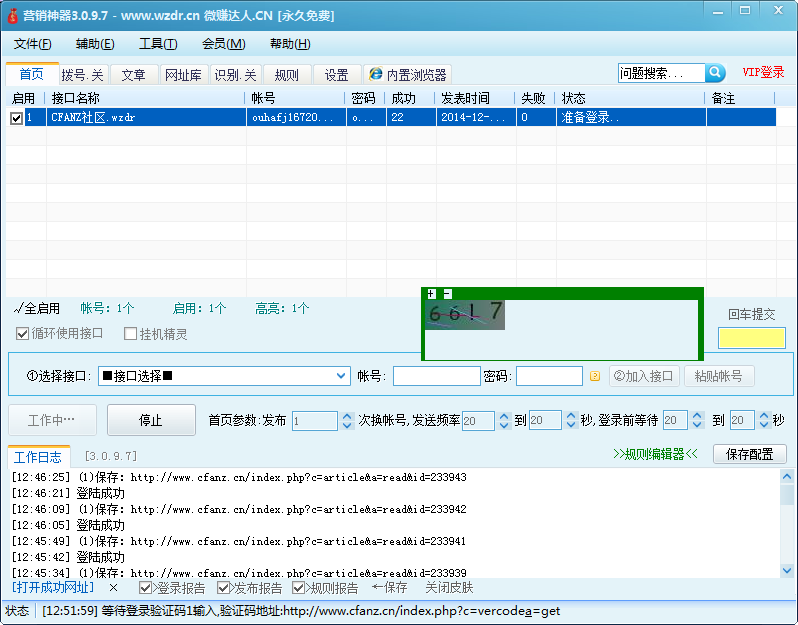Decrease the 发布 count stepper

(347, 425)
